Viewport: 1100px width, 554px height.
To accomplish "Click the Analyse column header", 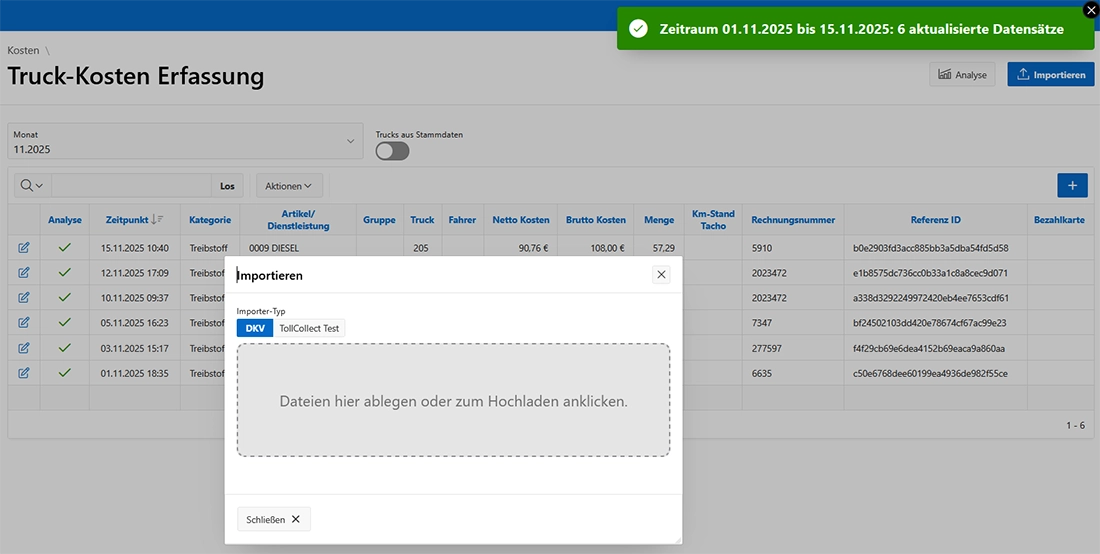I will pyautogui.click(x=65, y=219).
